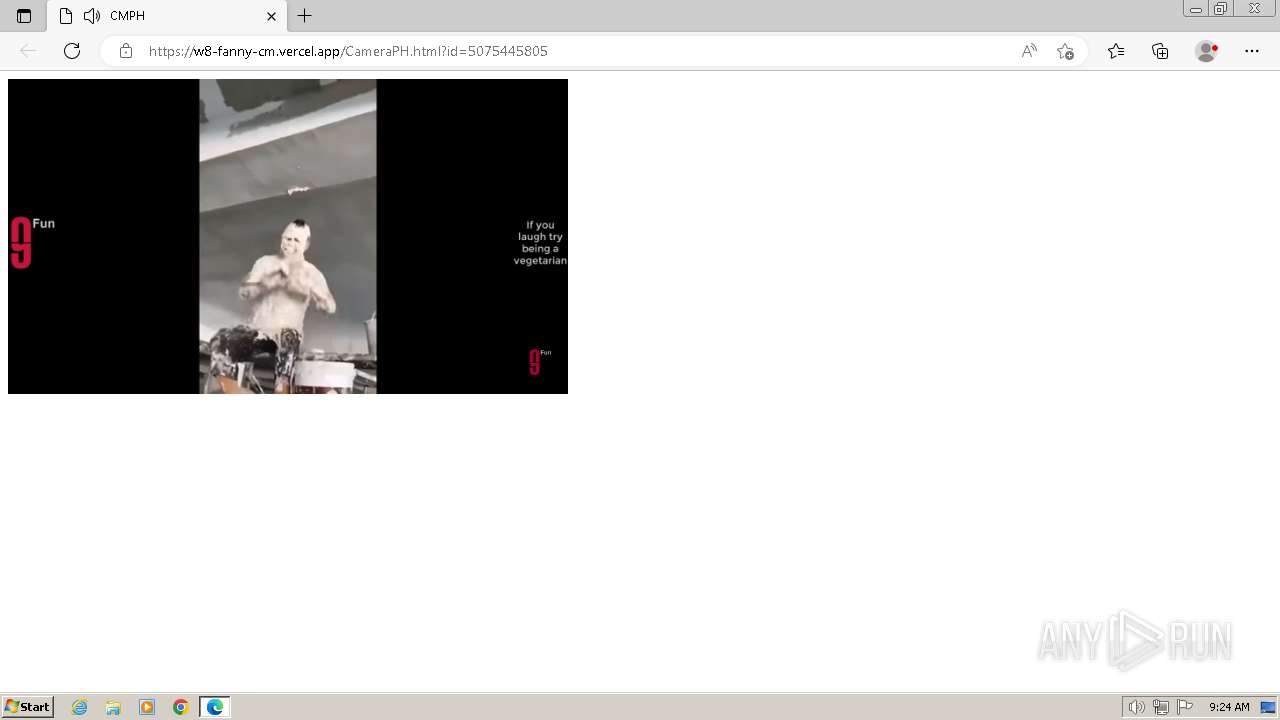Select the CMPH tab

coord(168,16)
